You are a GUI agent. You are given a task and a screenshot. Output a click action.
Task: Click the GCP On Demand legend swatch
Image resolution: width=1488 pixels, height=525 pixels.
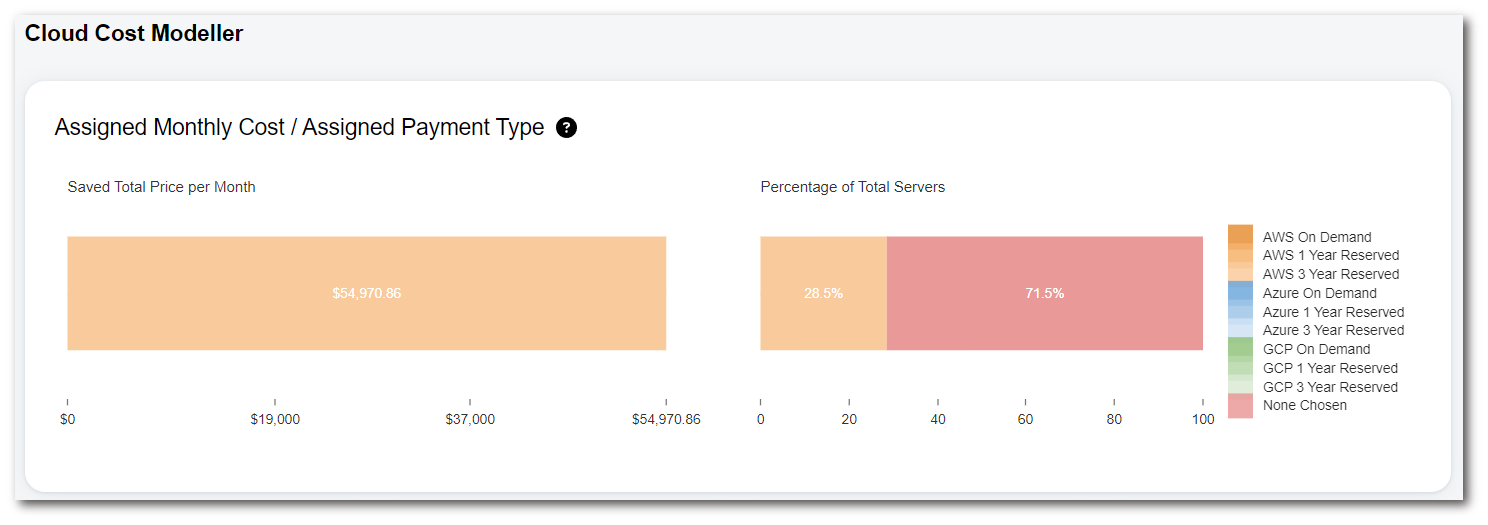point(1240,348)
